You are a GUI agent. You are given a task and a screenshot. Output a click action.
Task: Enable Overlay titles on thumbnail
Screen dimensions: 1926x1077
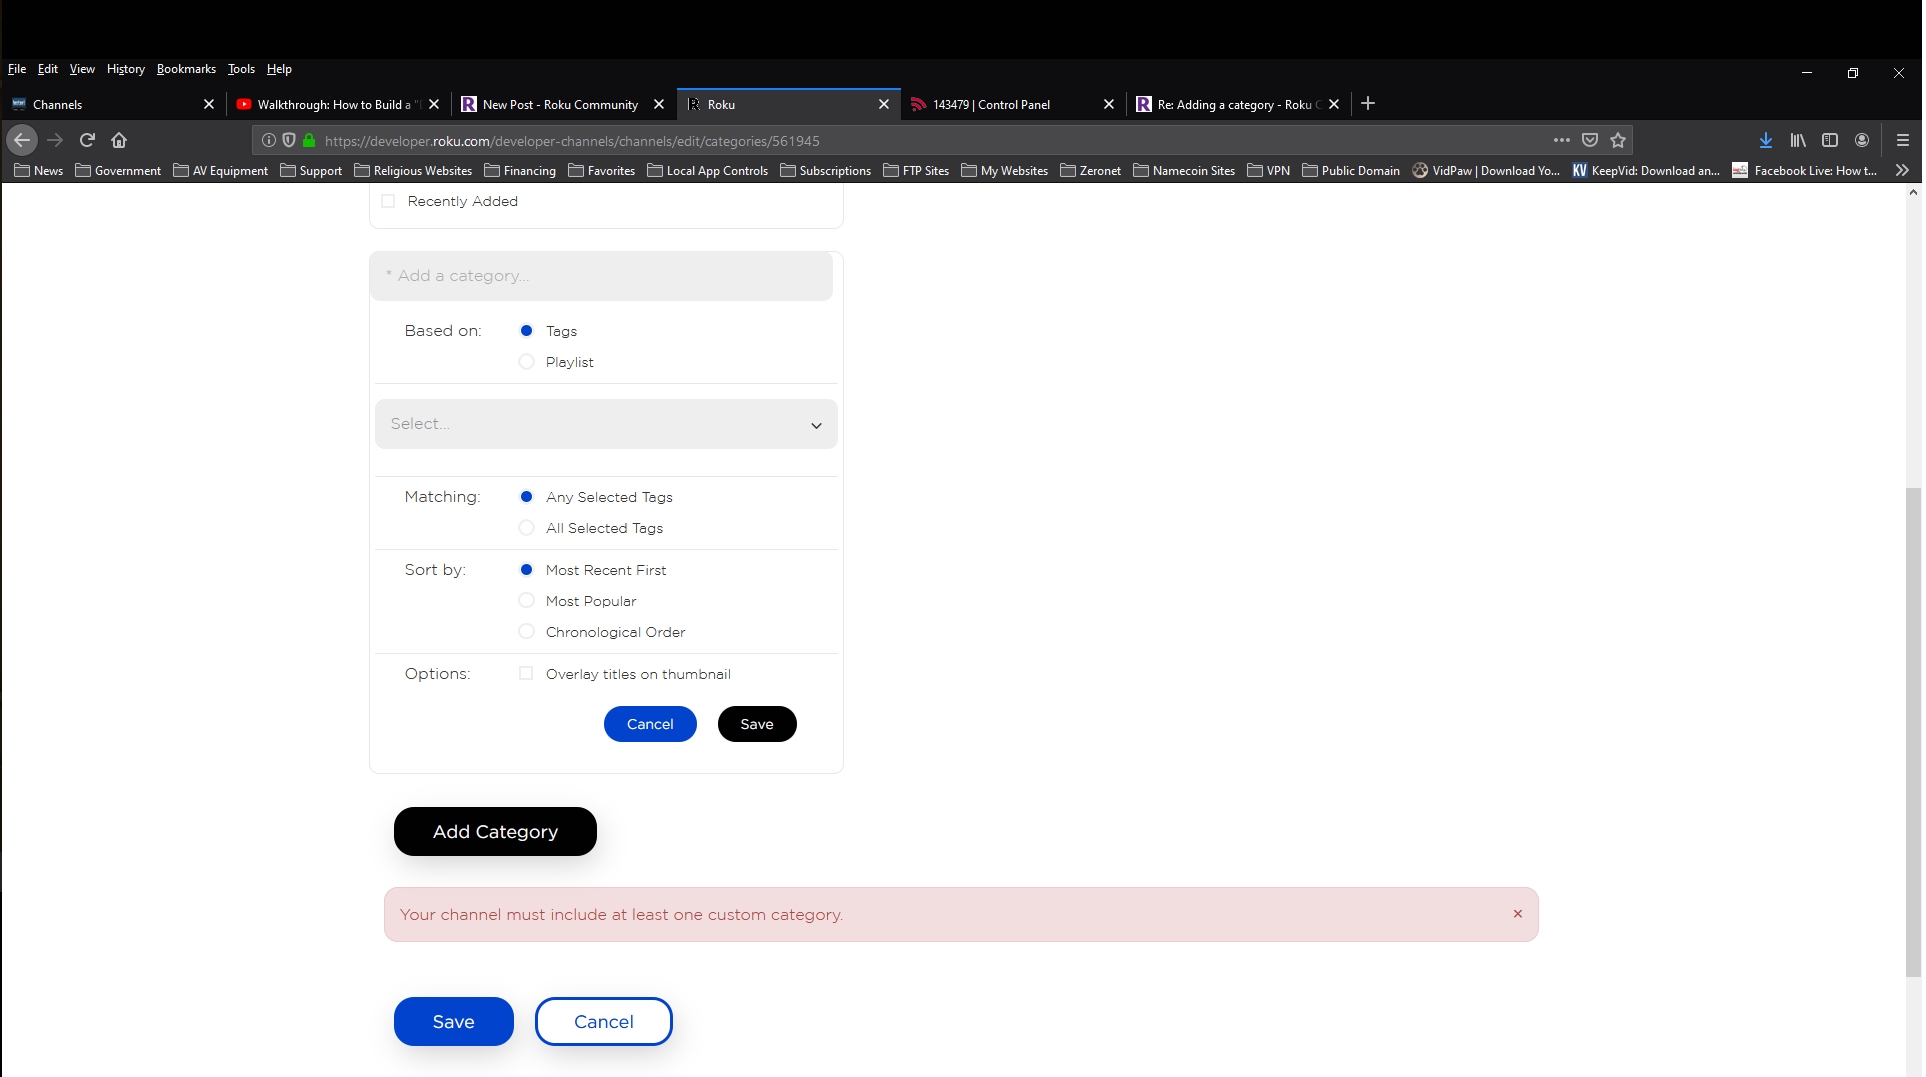(x=526, y=673)
